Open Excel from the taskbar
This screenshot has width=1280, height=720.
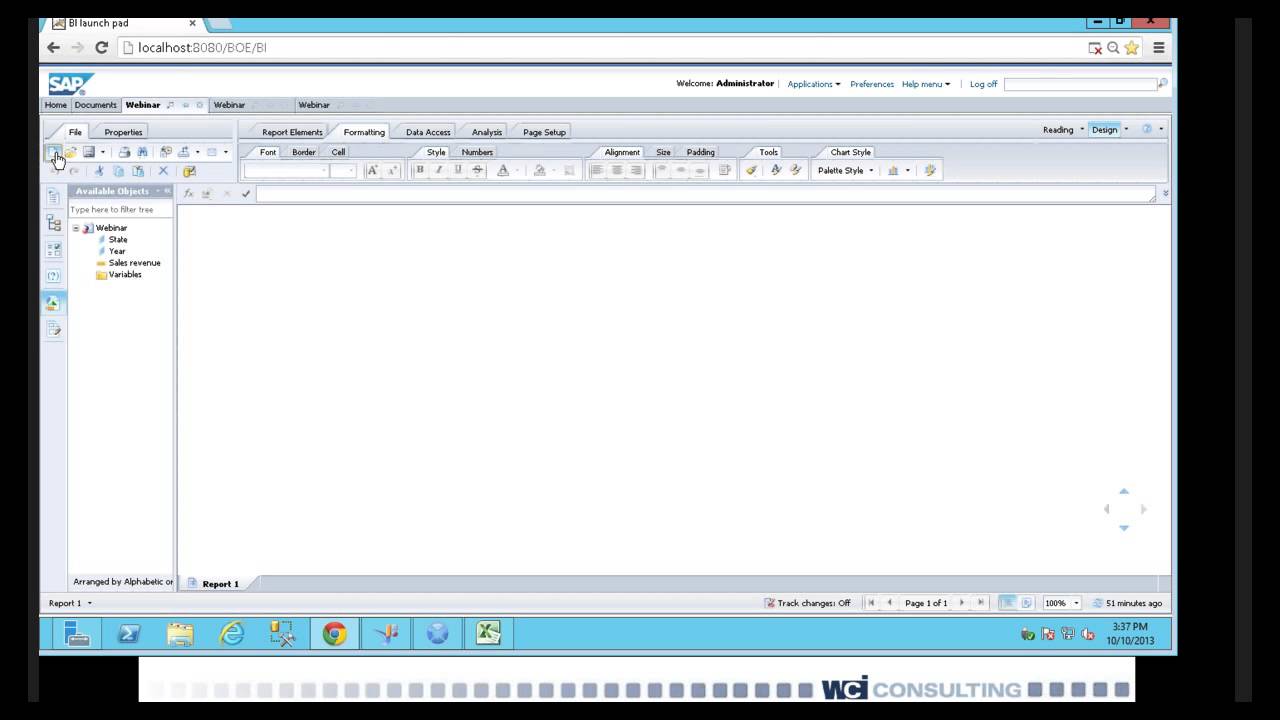[x=488, y=633]
